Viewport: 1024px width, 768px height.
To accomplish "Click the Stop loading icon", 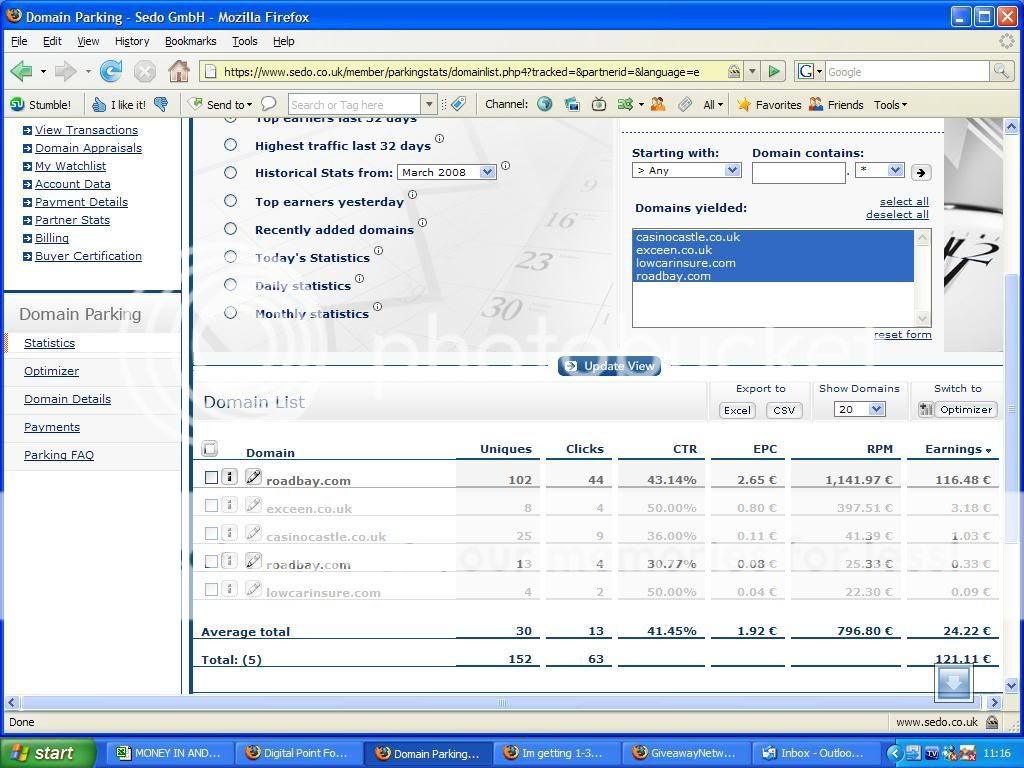I will pyautogui.click(x=145, y=71).
